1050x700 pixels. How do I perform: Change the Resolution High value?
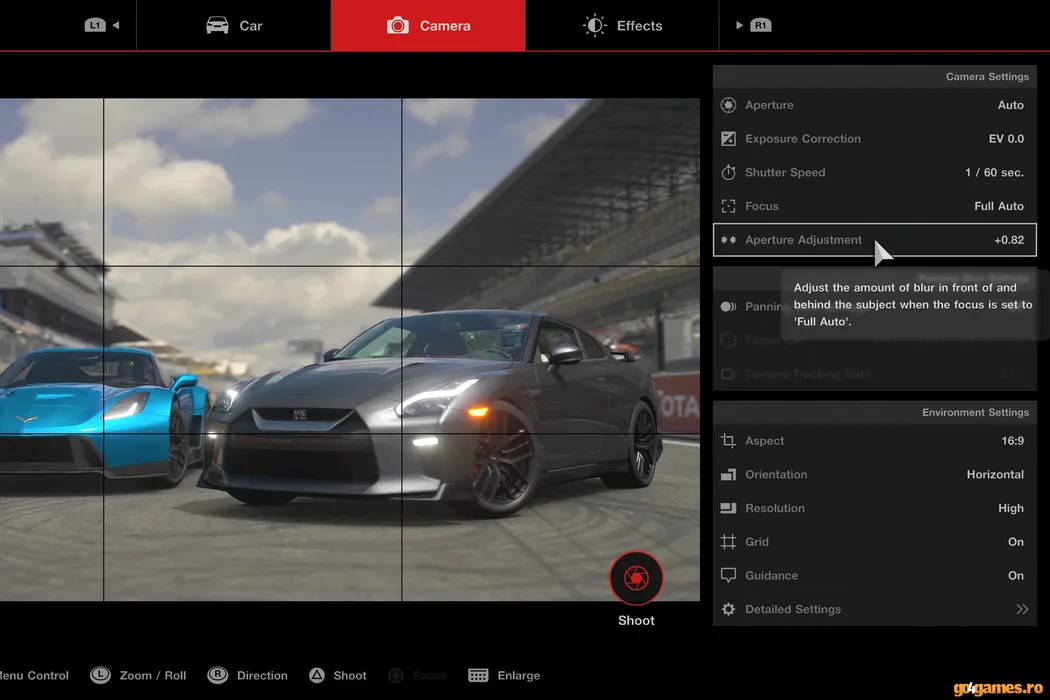coord(1010,508)
